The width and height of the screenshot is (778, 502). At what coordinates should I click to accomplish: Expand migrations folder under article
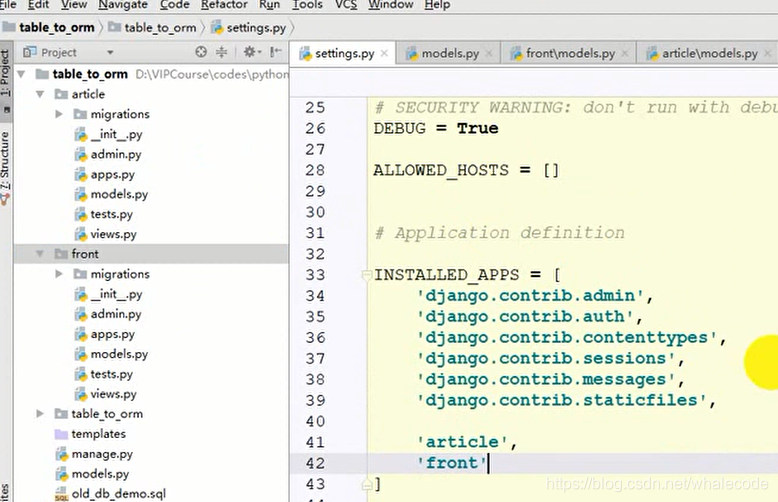(59, 114)
